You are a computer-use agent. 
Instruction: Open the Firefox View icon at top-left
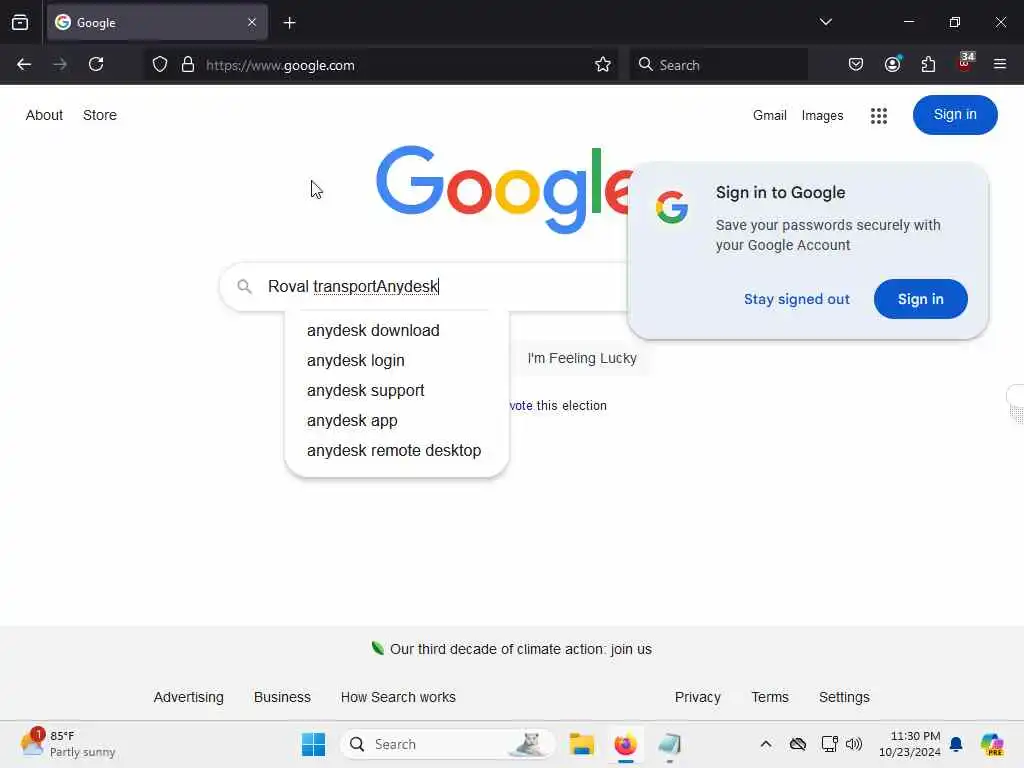(20, 22)
